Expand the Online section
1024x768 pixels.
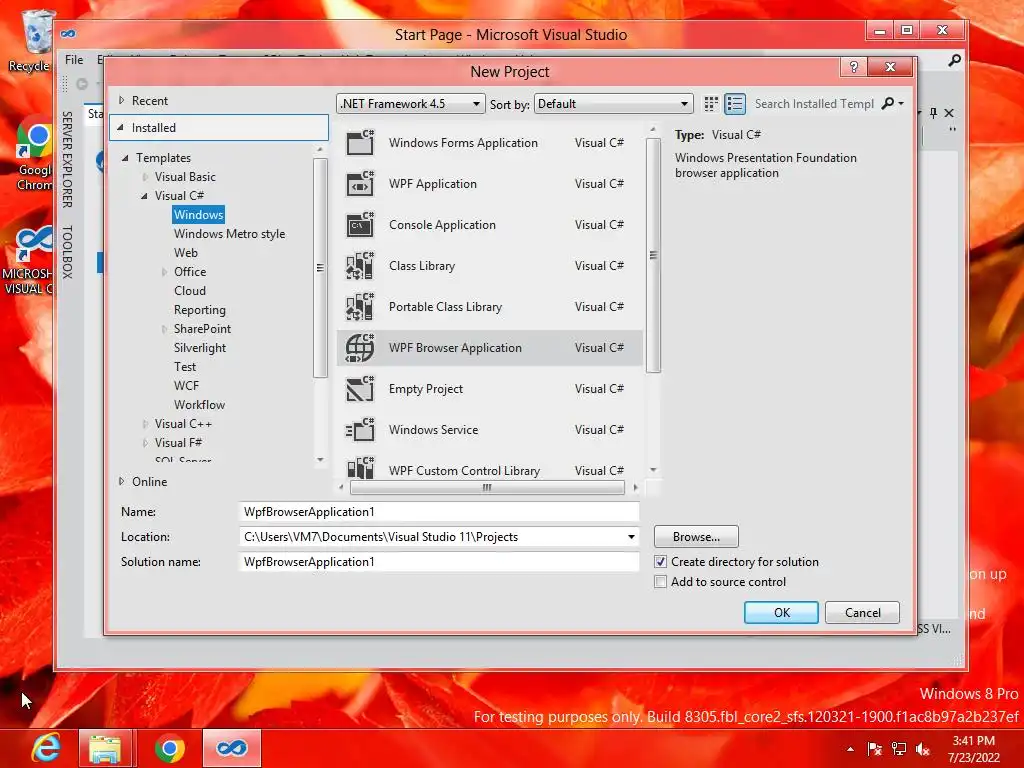121,481
